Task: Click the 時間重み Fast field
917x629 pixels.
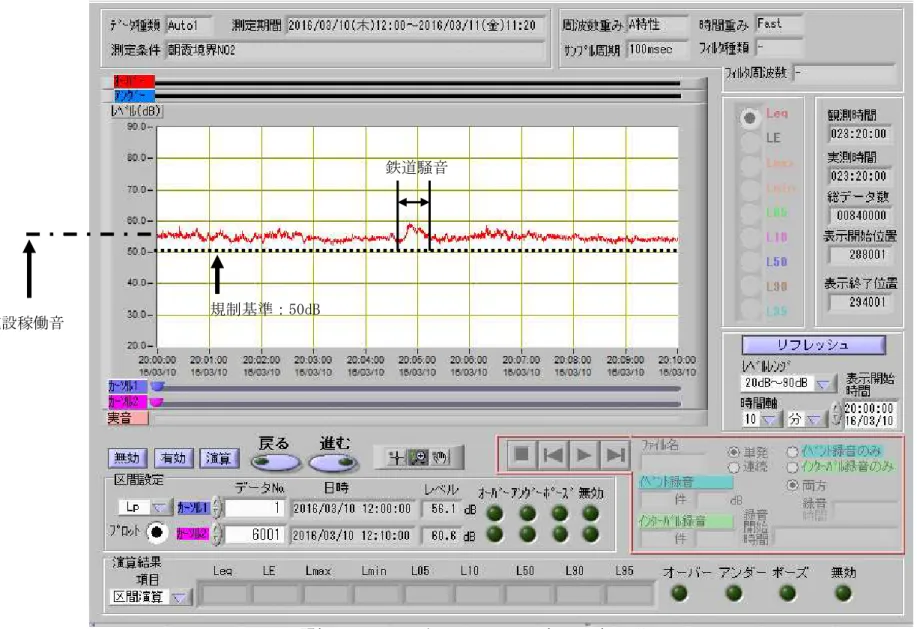Action: (778, 23)
